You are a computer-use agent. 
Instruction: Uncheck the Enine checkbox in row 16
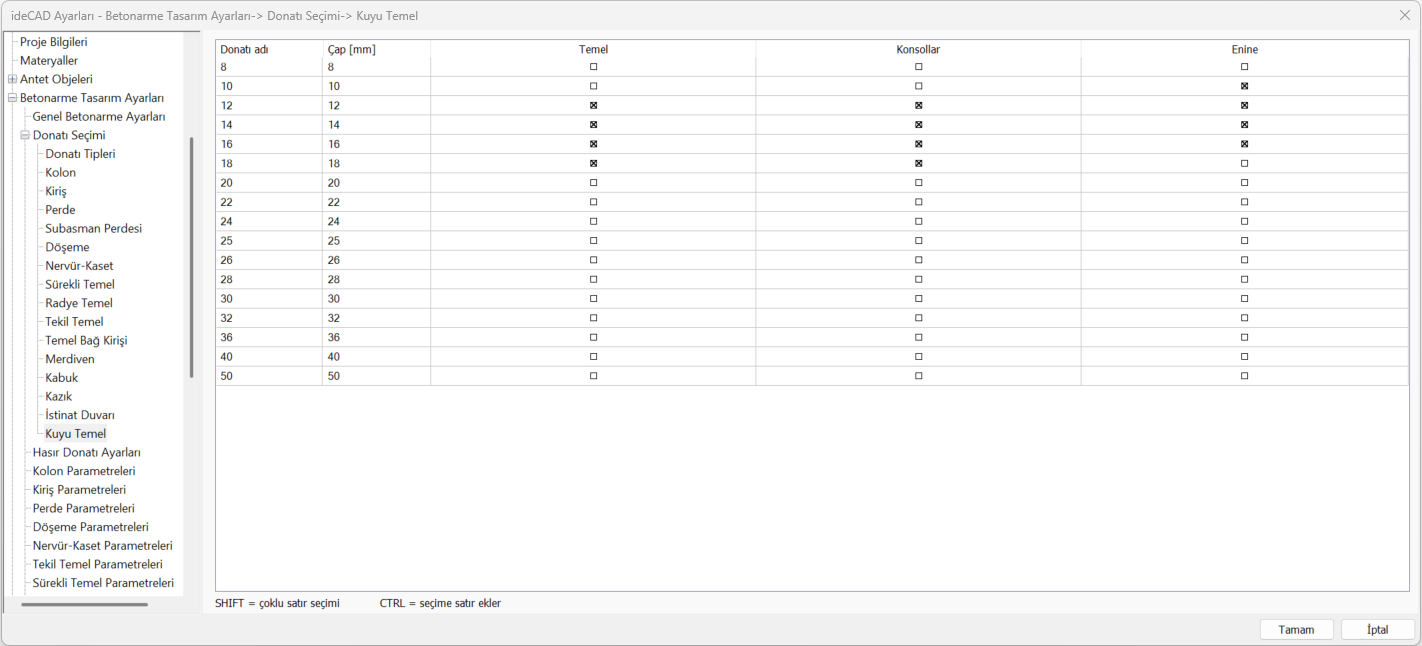[x=1245, y=144]
